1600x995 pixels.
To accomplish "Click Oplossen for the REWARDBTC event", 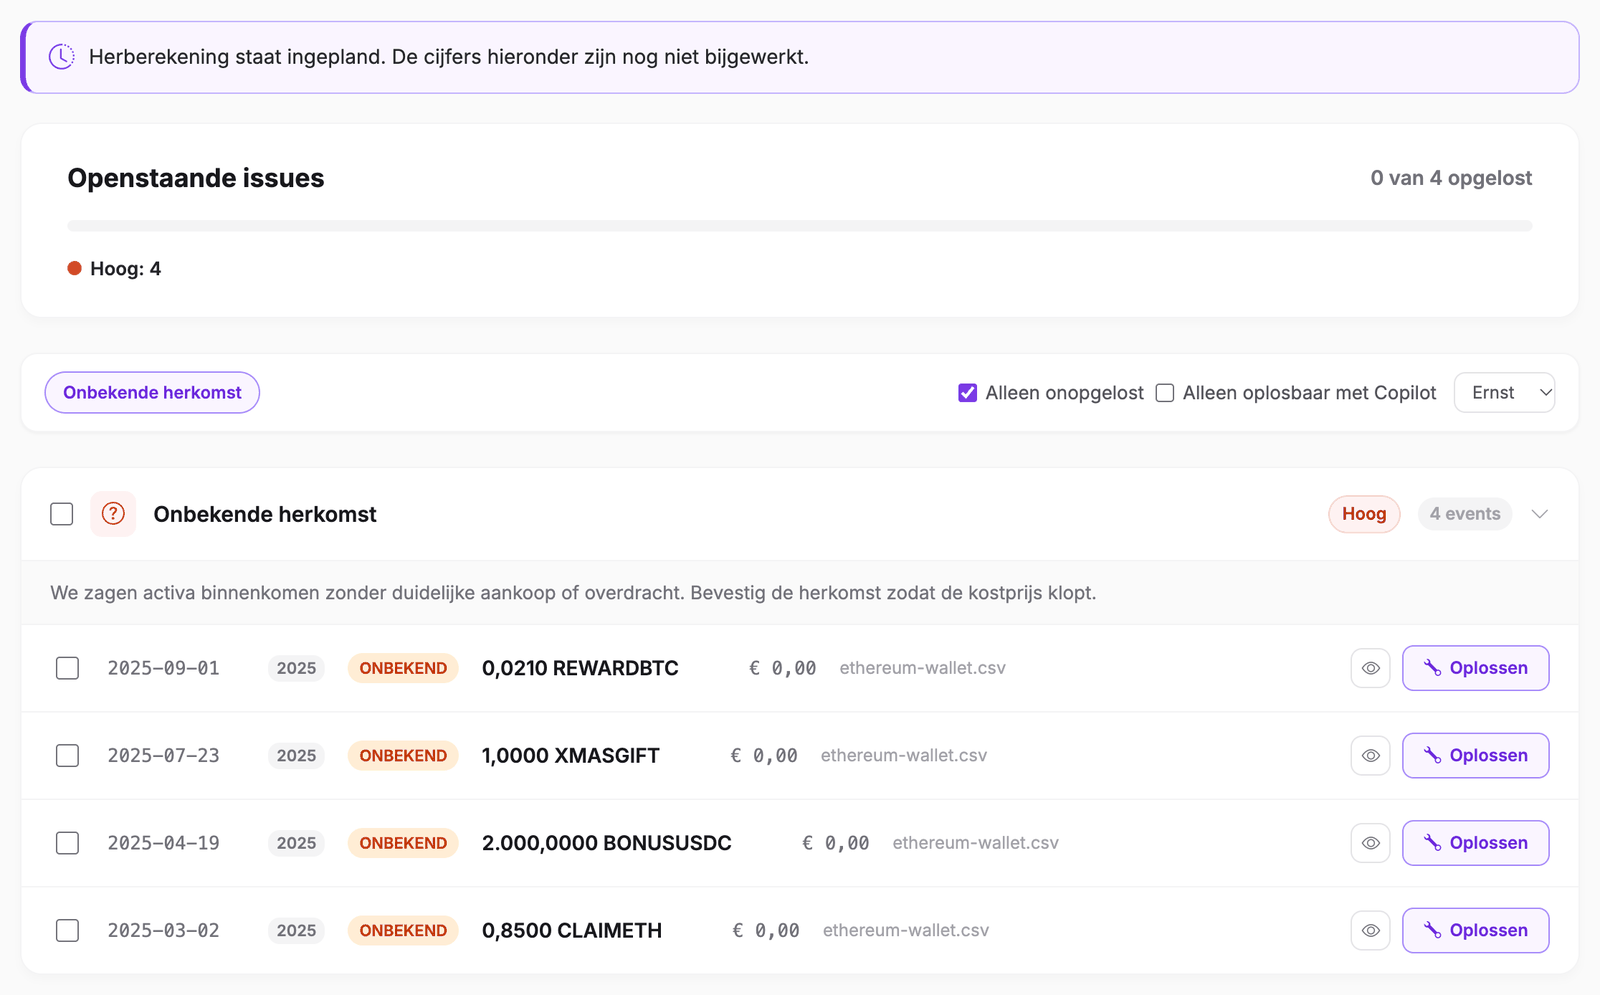I will click(x=1475, y=668).
